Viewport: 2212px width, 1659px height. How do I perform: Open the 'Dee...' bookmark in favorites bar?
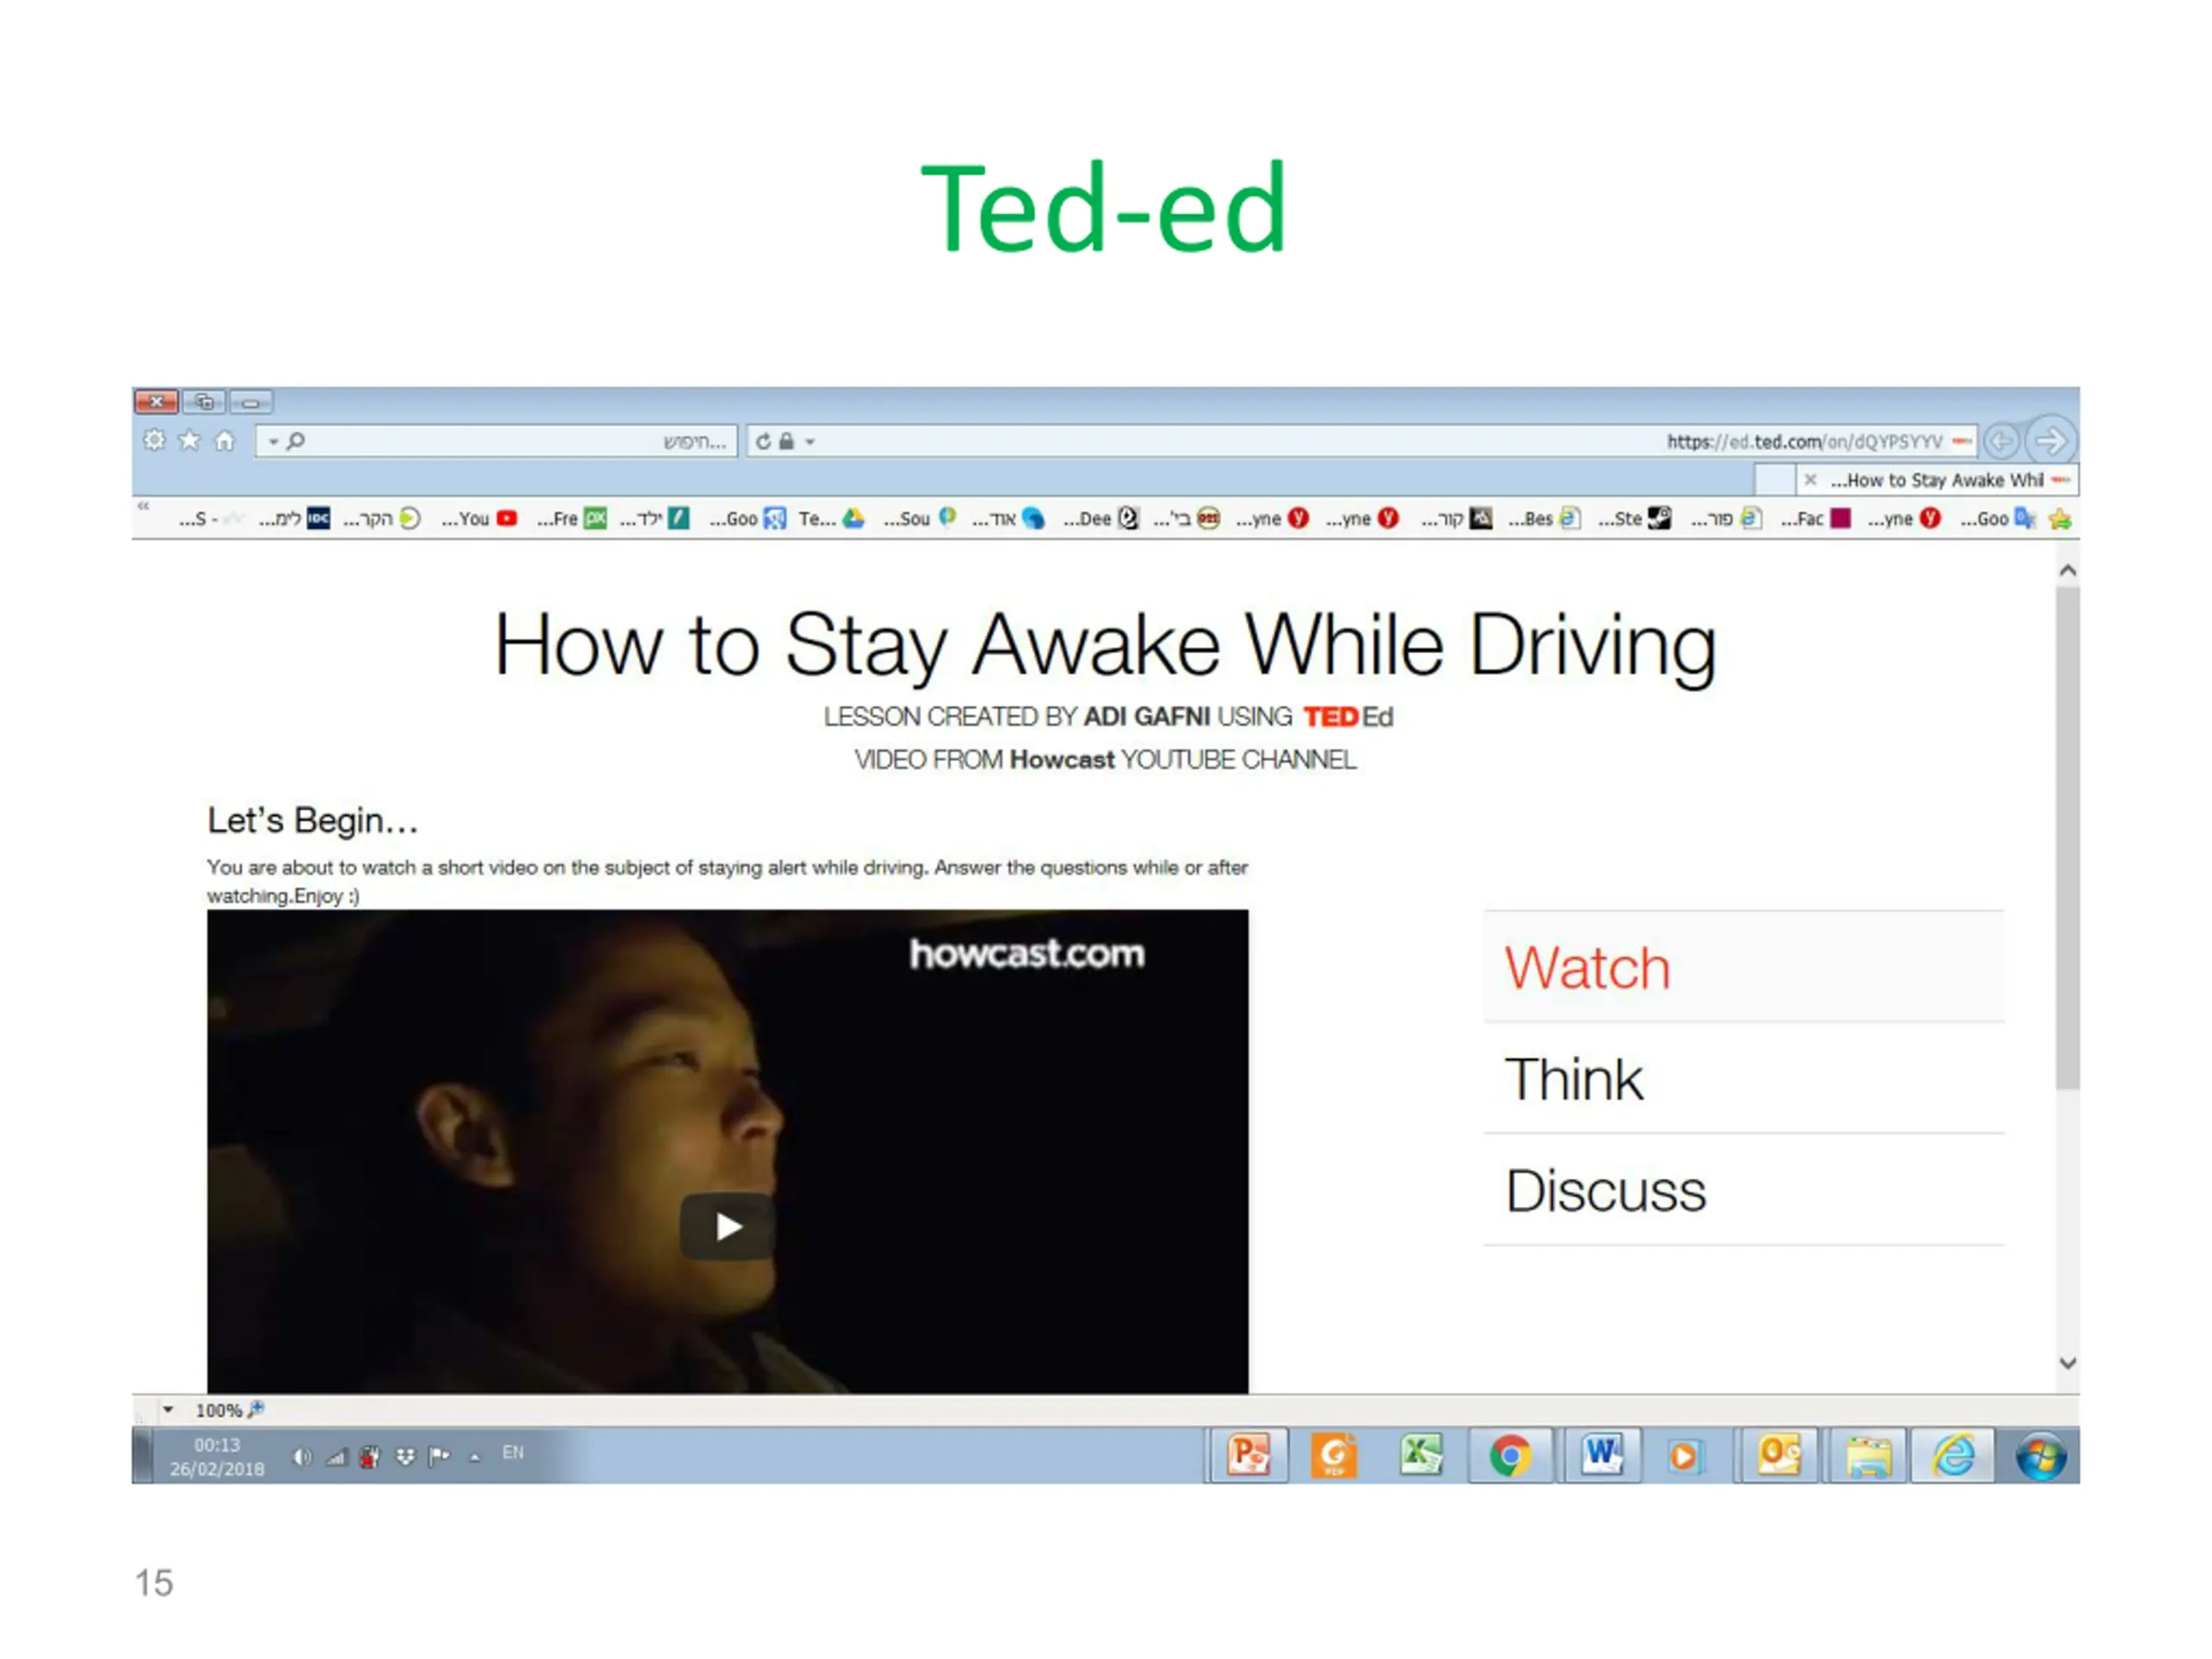[x=1100, y=518]
